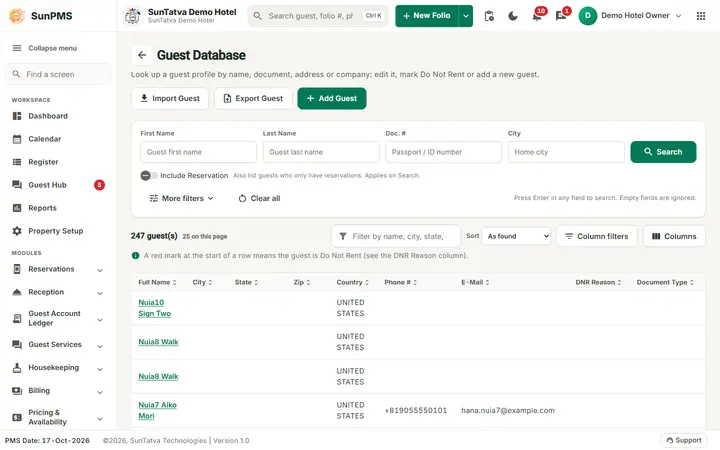The height and width of the screenshot is (450, 720).
Task: Focus the global guest search box
Action: coord(318,16)
